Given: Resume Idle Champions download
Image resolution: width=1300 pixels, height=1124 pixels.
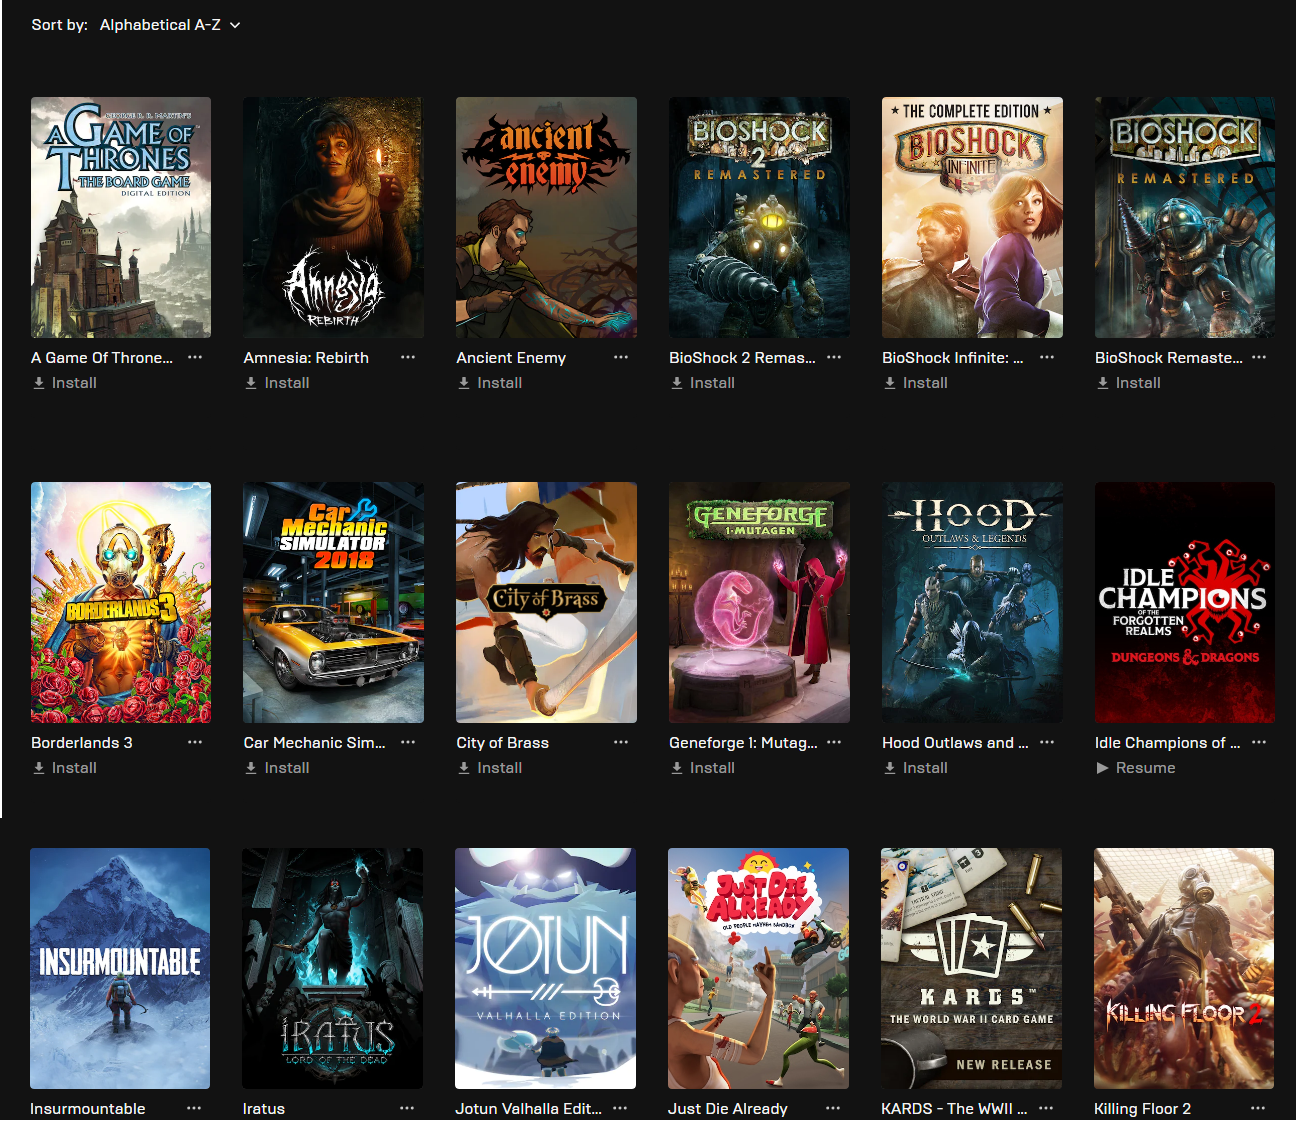Looking at the screenshot, I should (x=1136, y=768).
